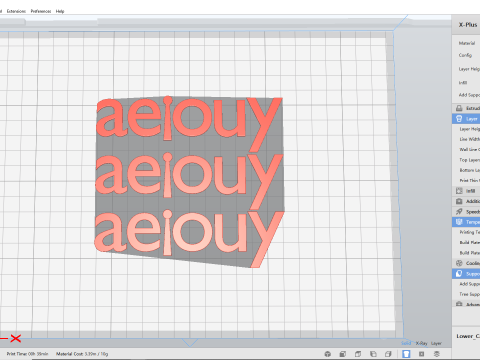480x360 pixels.
Task: Click the Temperature section icon
Action: click(x=459, y=222)
